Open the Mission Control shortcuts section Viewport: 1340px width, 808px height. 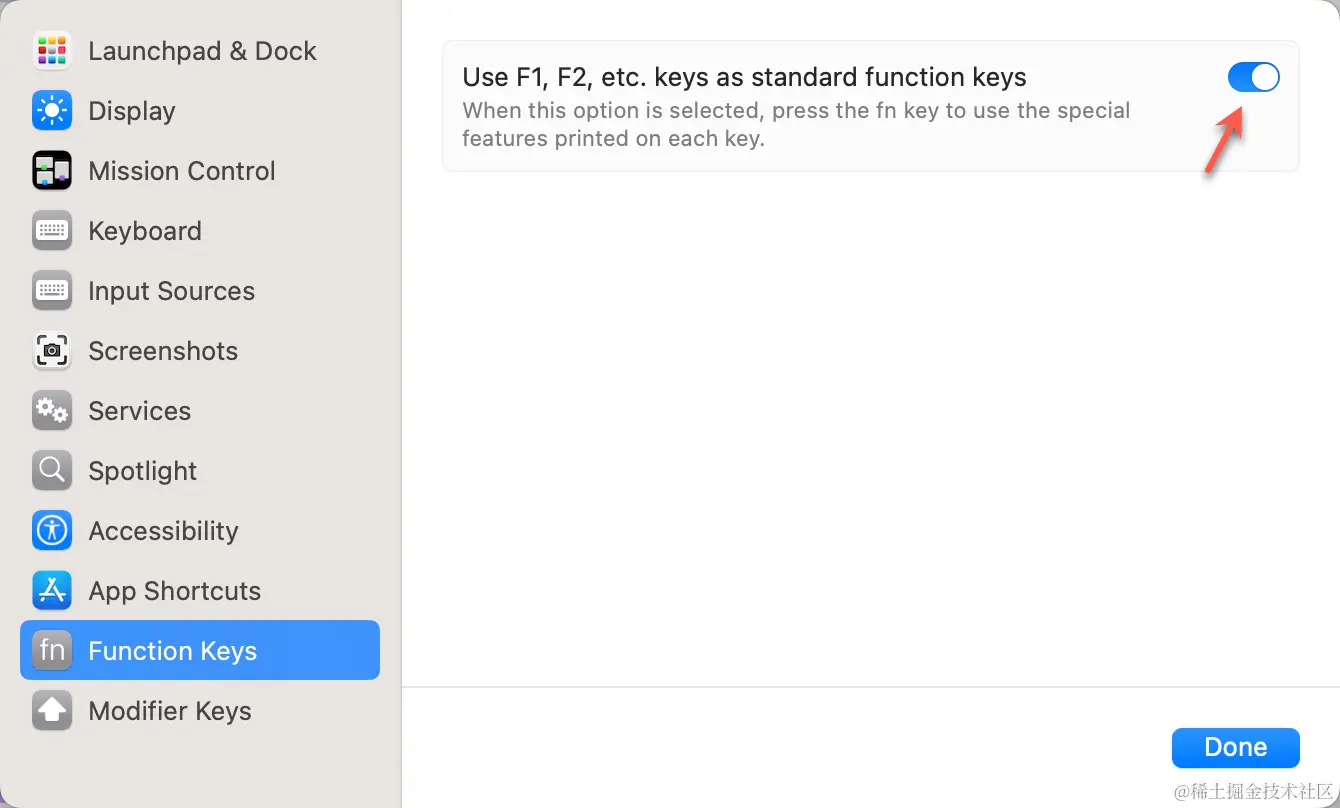181,171
